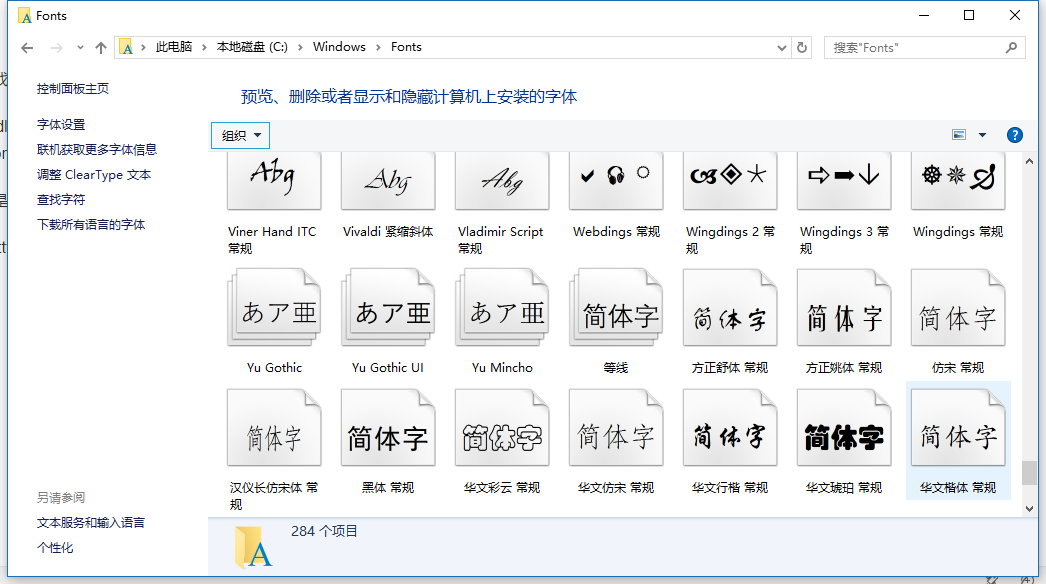
Task: Select the Yu Gothic font family icon
Action: pos(274,307)
